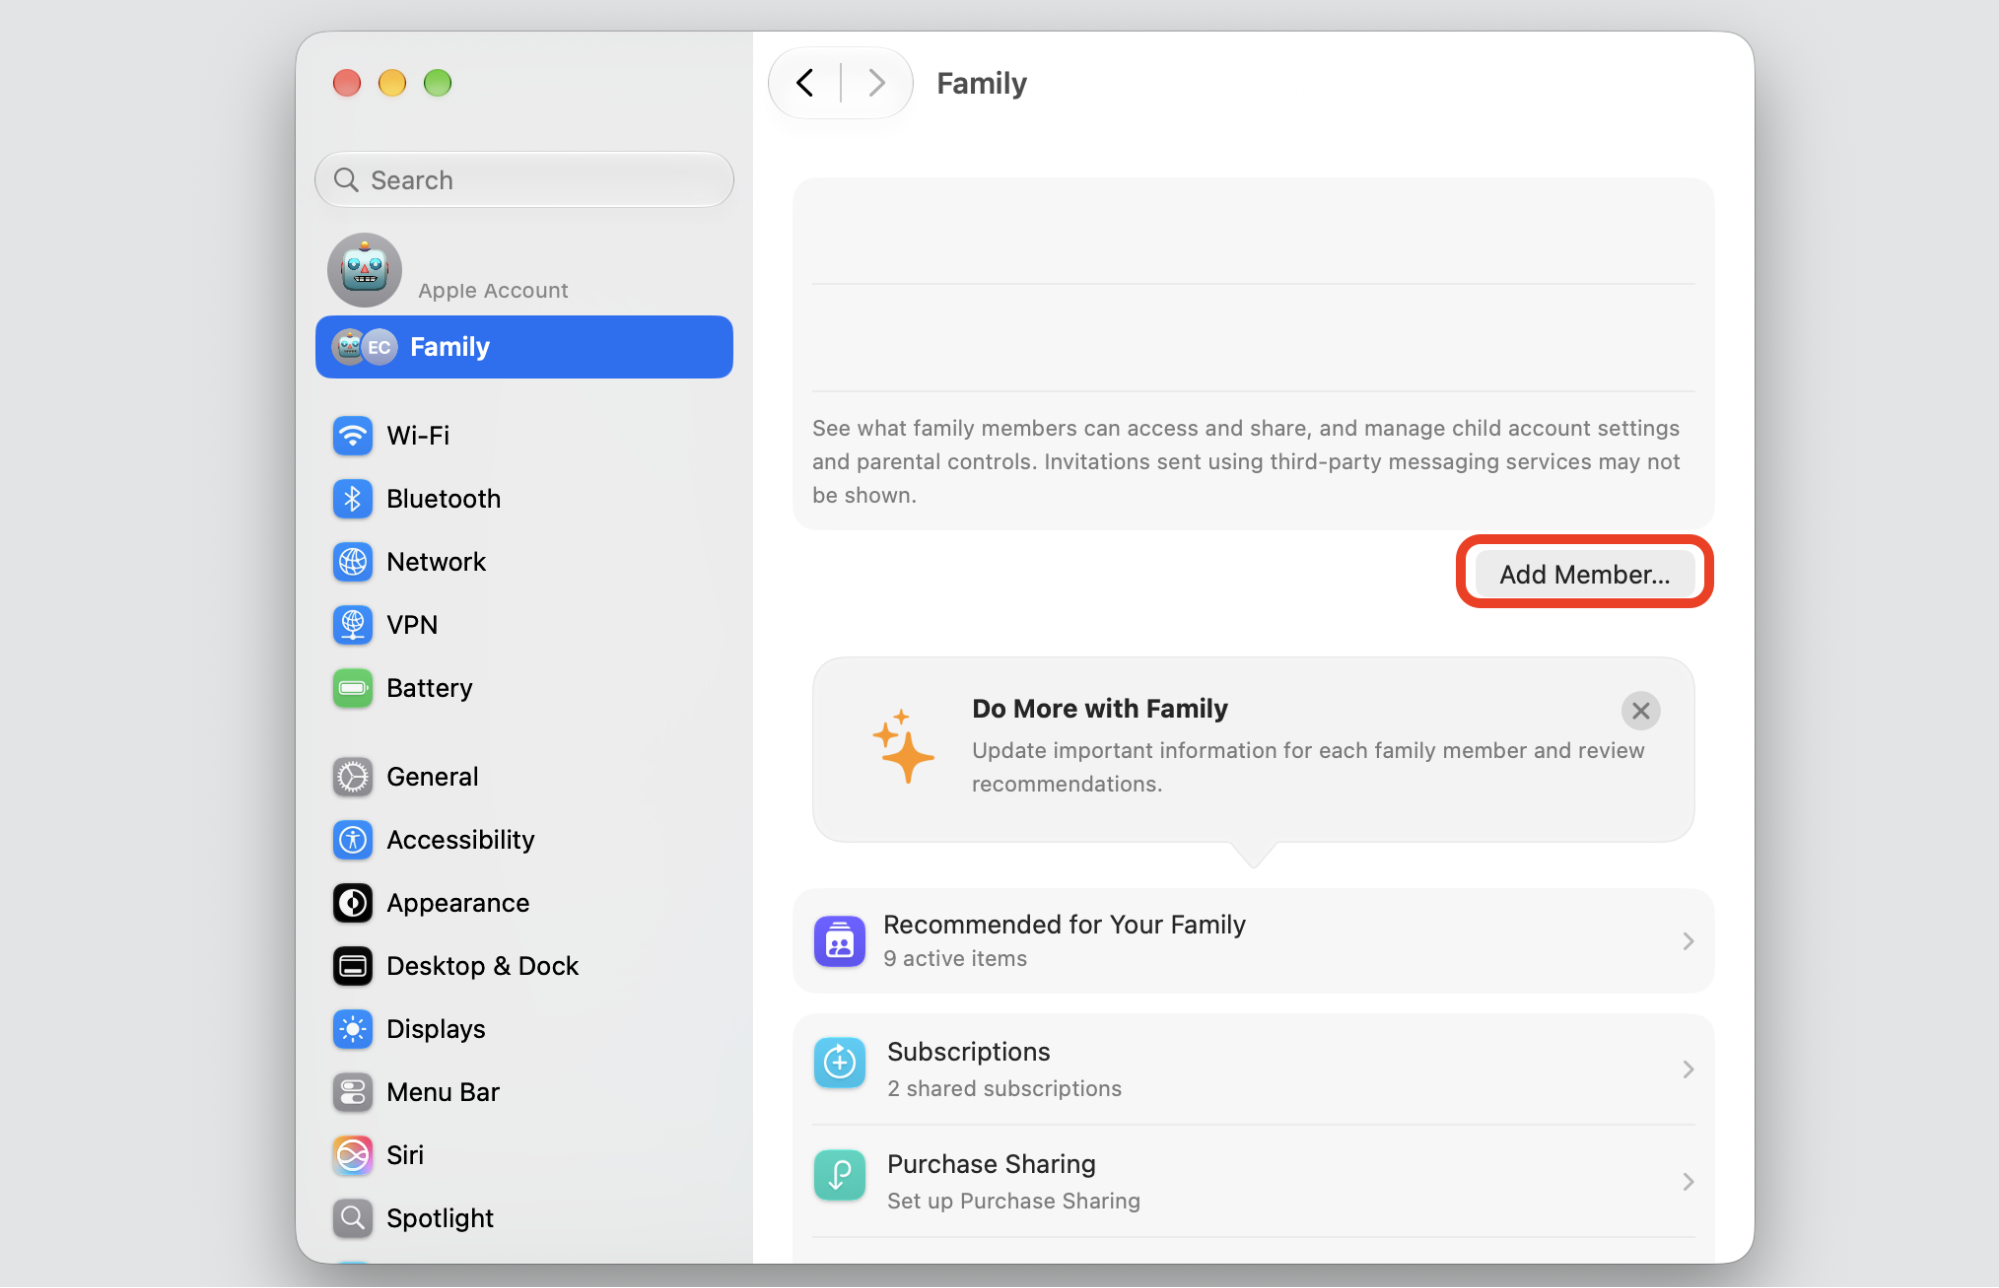Expand Recommended for Your Family chevron

click(1688, 941)
